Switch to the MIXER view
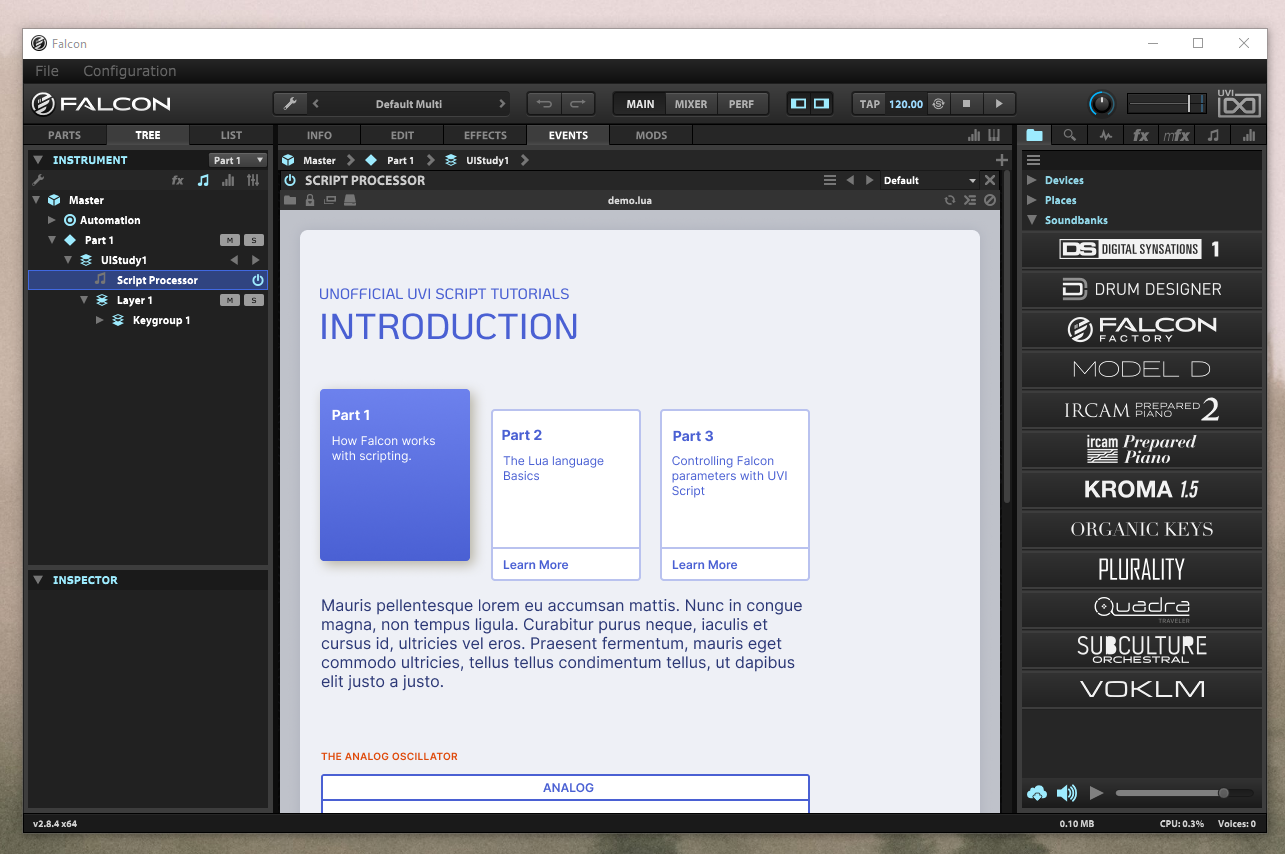Image resolution: width=1285 pixels, height=854 pixels. click(x=690, y=104)
